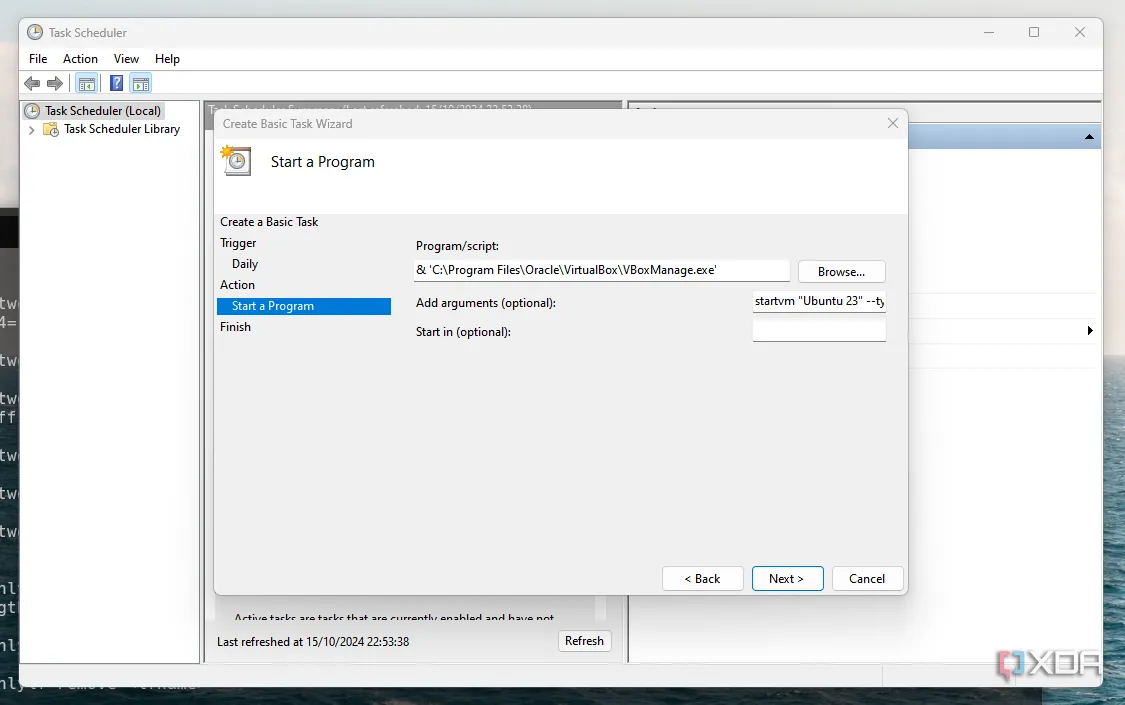
Task: Expand the Task Scheduler Library tree node
Action: 32,130
